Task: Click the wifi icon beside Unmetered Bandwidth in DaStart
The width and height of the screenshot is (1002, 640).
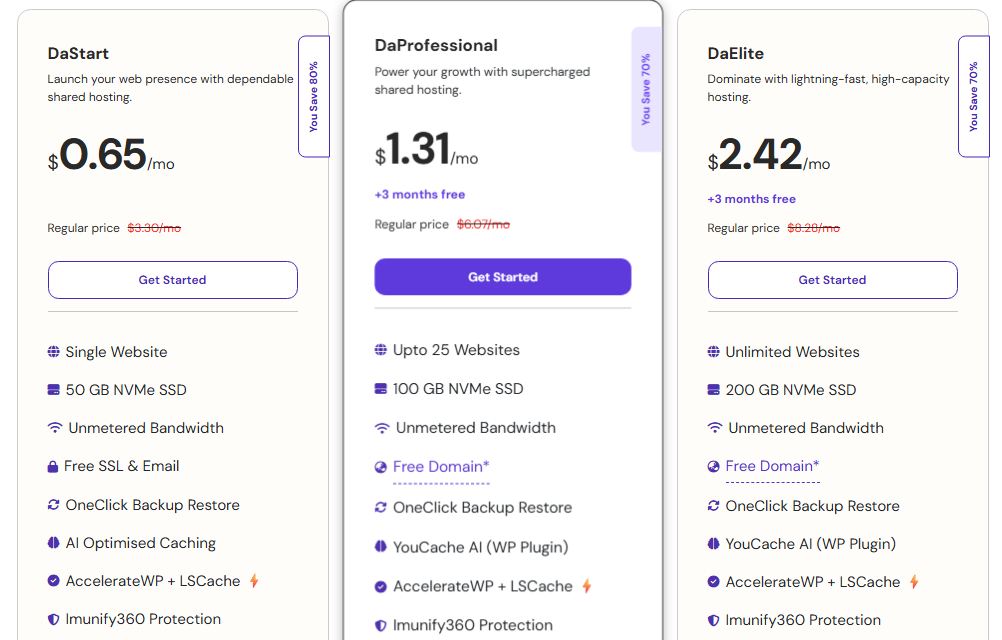Action: click(53, 428)
